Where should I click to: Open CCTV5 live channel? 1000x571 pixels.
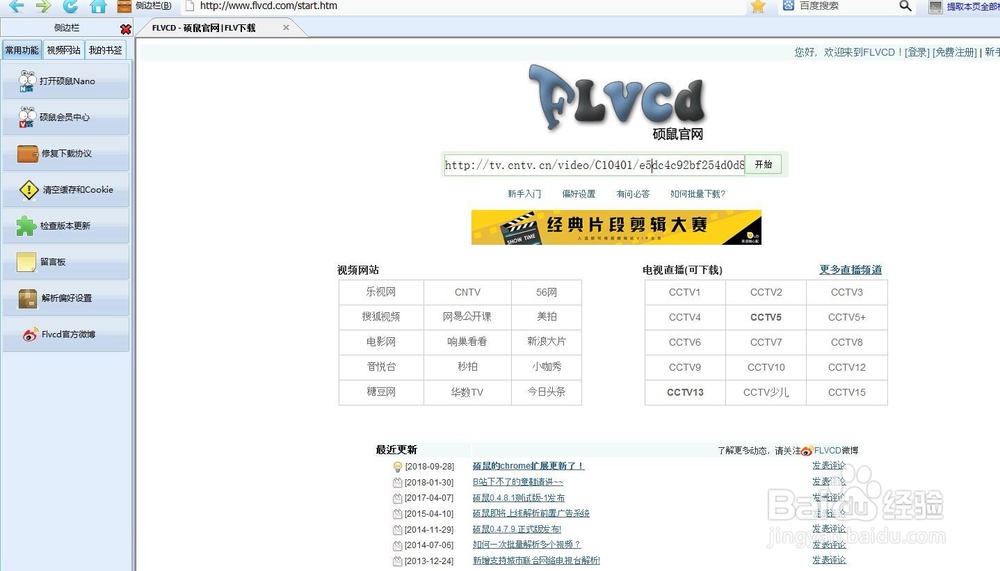click(766, 317)
